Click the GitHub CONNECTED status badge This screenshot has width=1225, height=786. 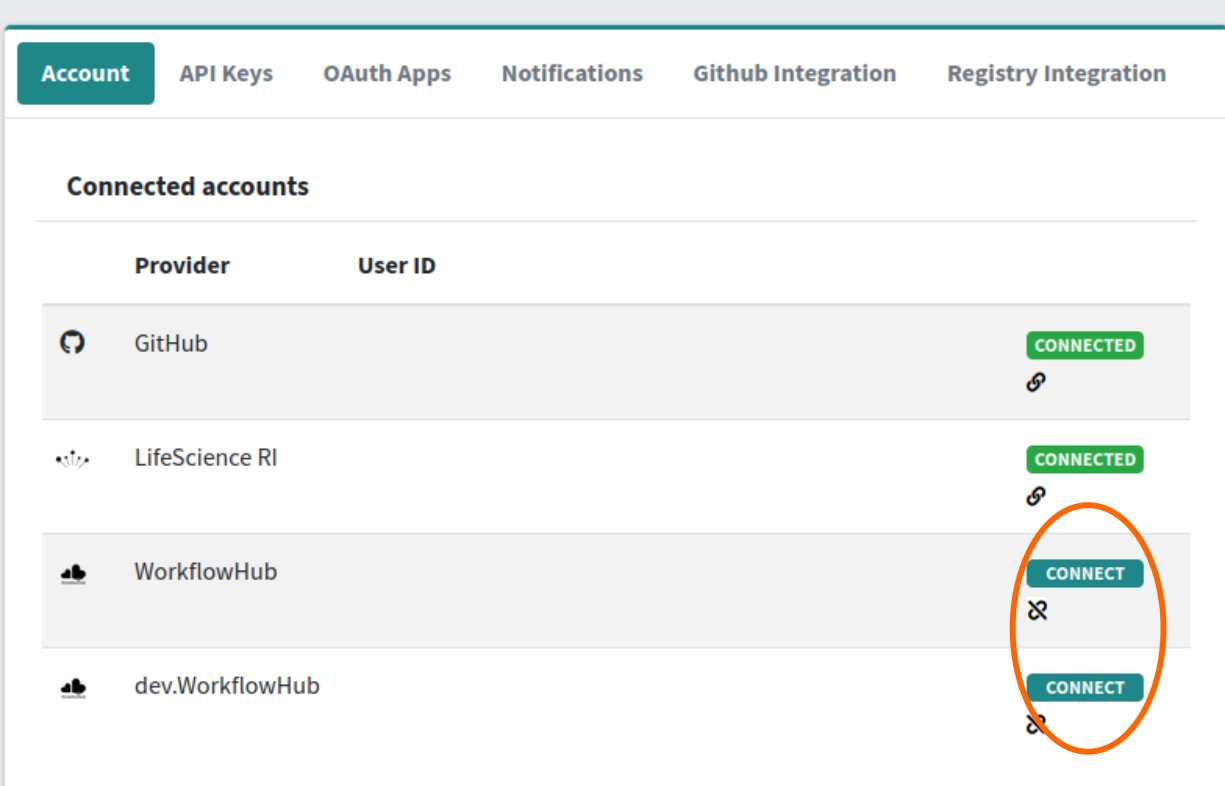[x=1085, y=345]
